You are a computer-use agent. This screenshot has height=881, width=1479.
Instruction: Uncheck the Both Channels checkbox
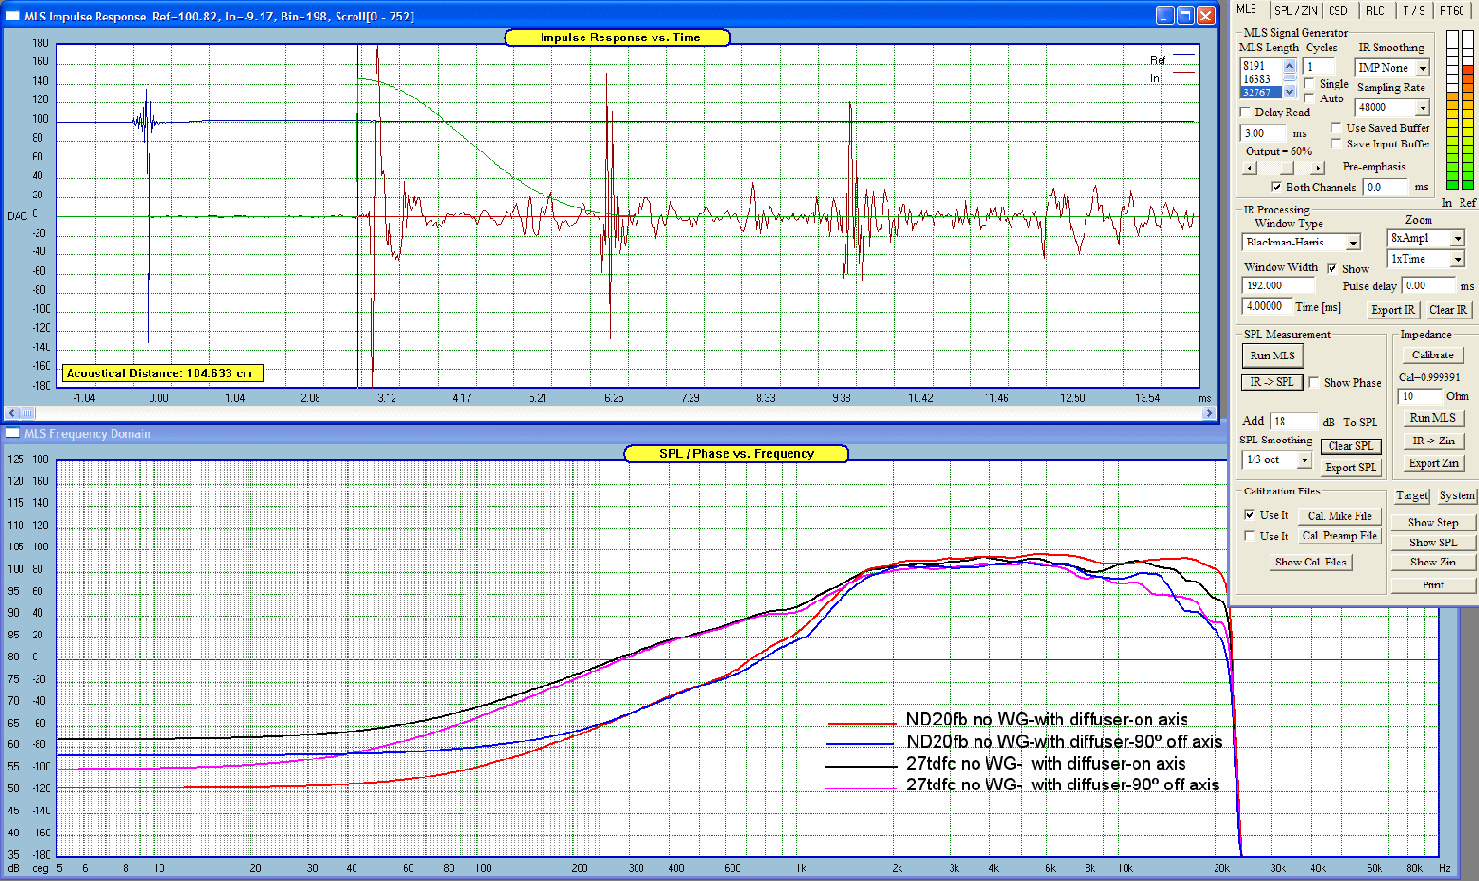pos(1276,187)
